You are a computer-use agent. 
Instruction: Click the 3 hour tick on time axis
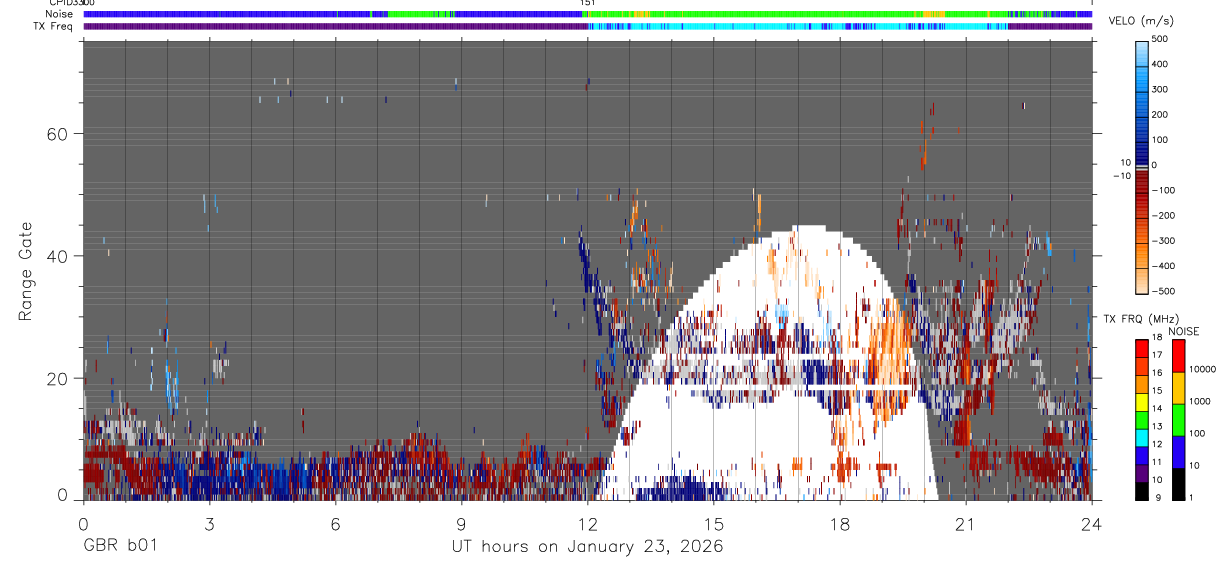point(209,523)
